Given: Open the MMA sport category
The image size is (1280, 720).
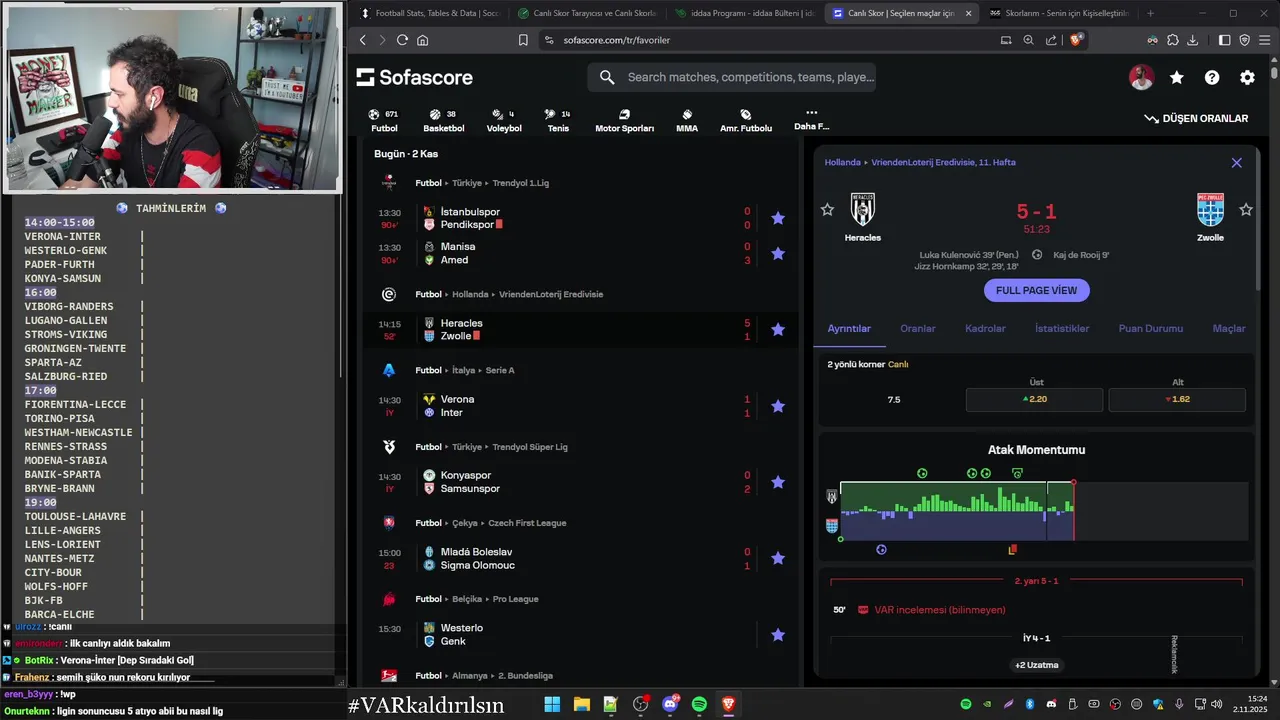Looking at the screenshot, I should [x=687, y=120].
